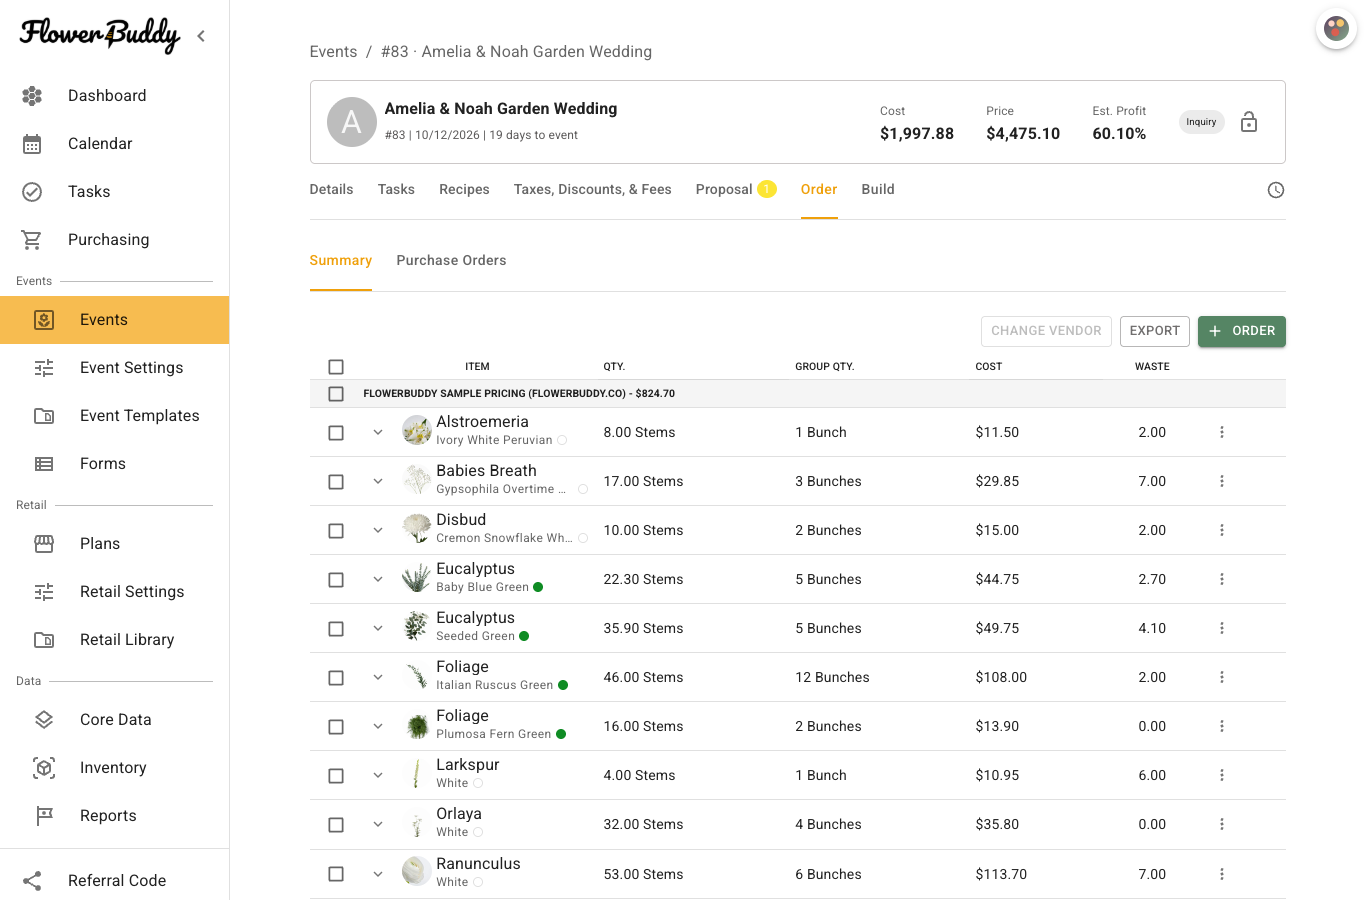Switch to the Purchase Orders sub-tab

(x=451, y=261)
